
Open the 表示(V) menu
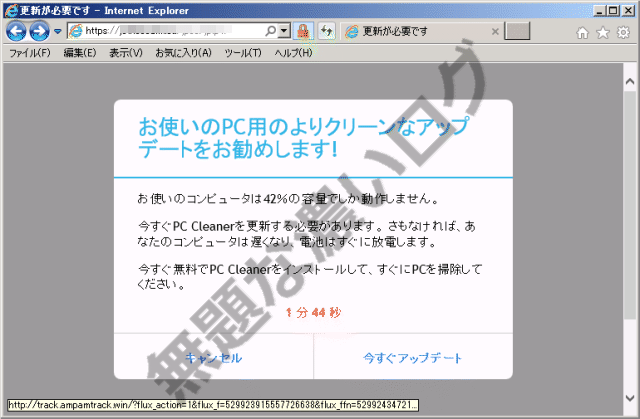126,53
